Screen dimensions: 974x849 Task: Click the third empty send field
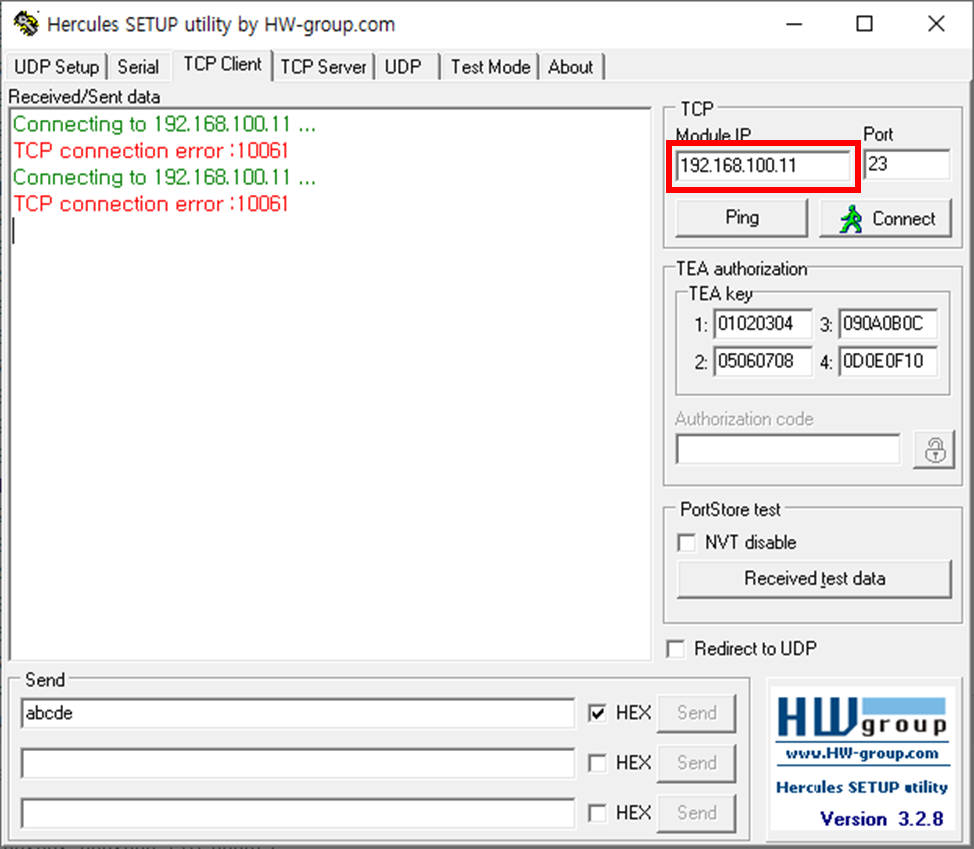coord(298,813)
